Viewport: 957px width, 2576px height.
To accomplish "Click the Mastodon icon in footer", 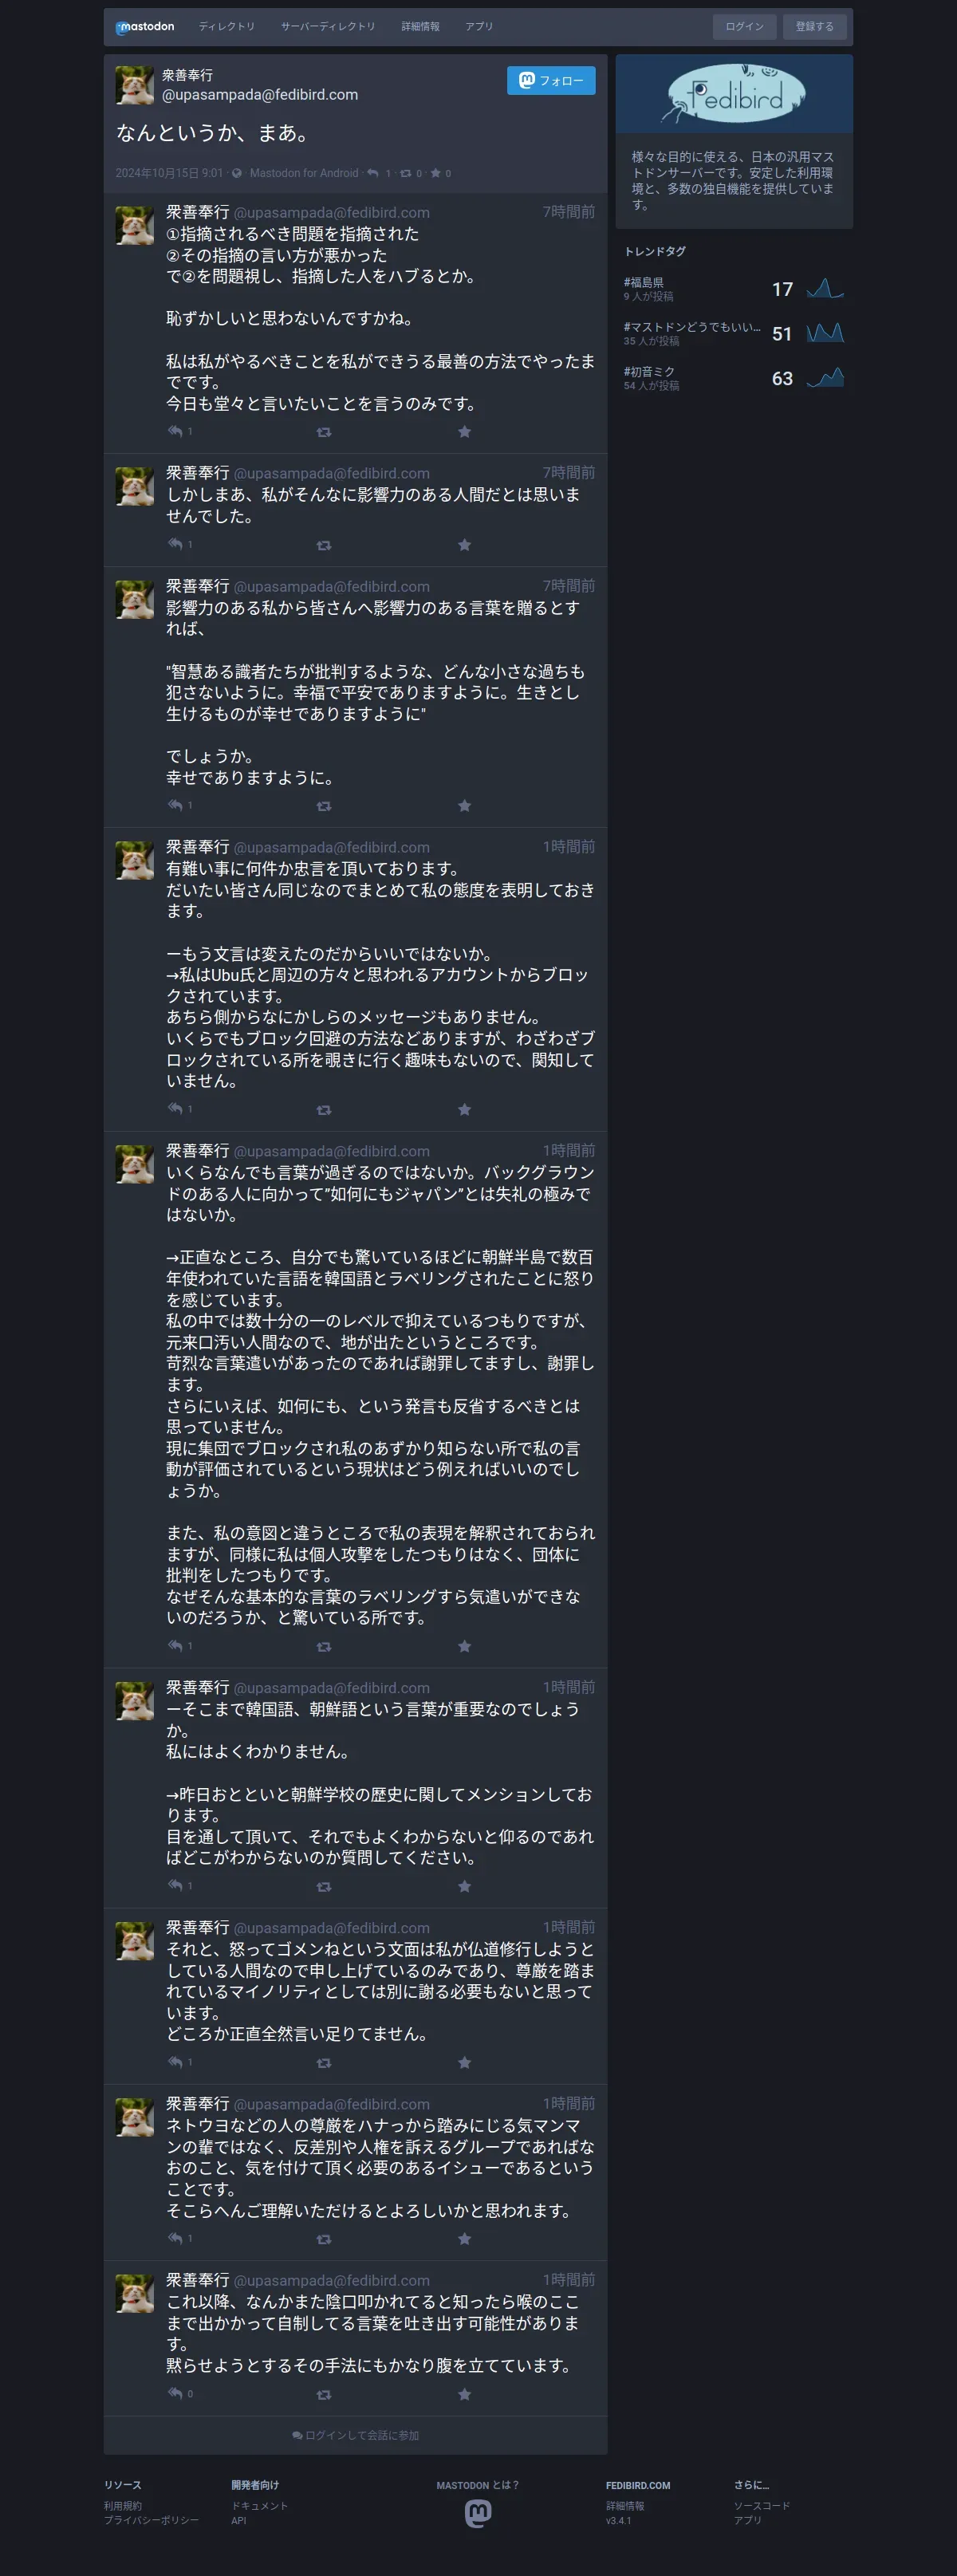I will pyautogui.click(x=478, y=2512).
